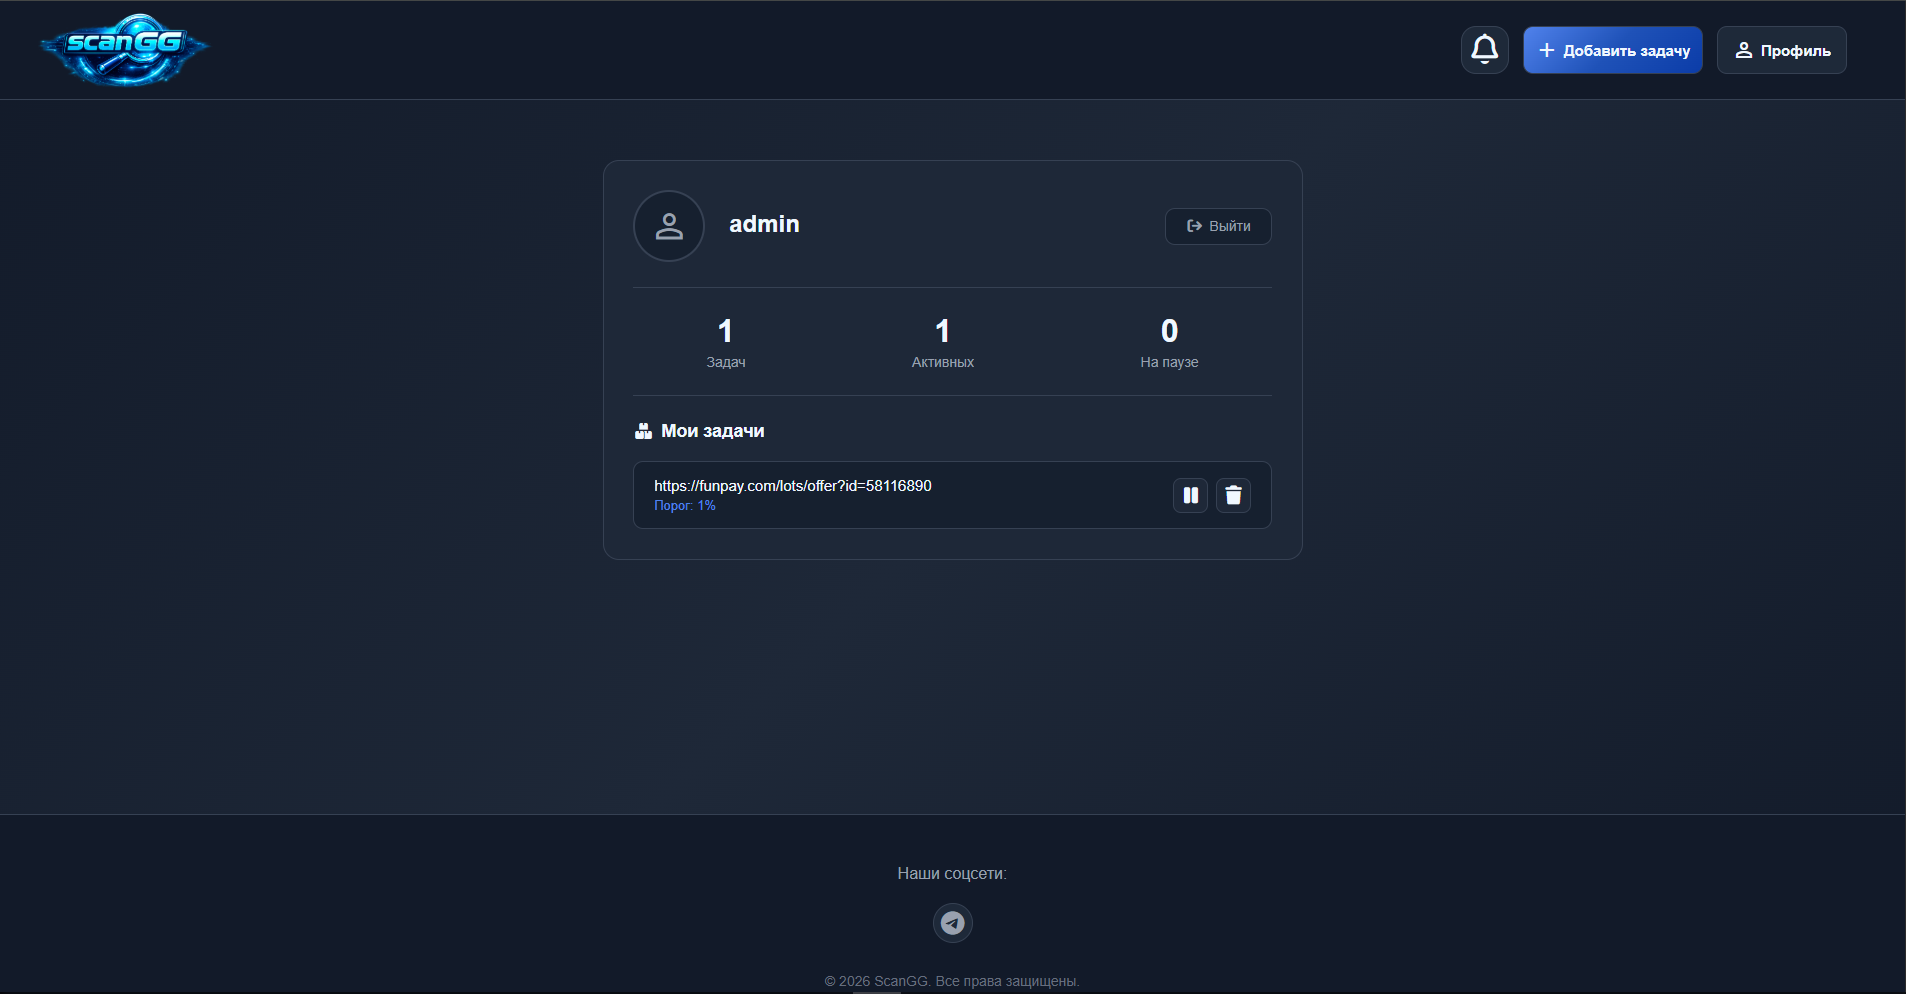
Task: Open the Профиль menu item
Action: (x=1781, y=50)
